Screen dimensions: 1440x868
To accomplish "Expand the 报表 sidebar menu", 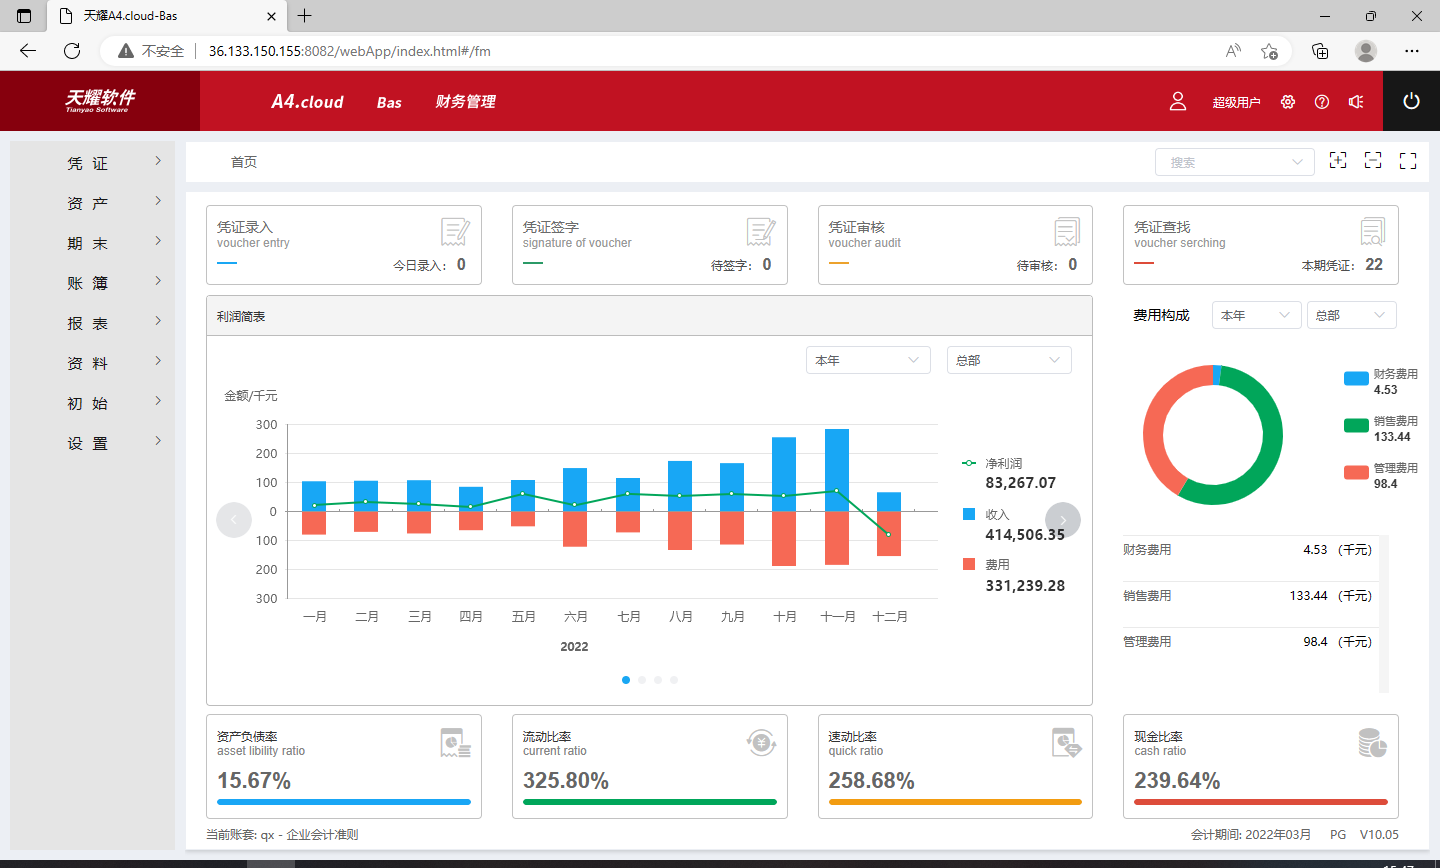I will tap(92, 323).
